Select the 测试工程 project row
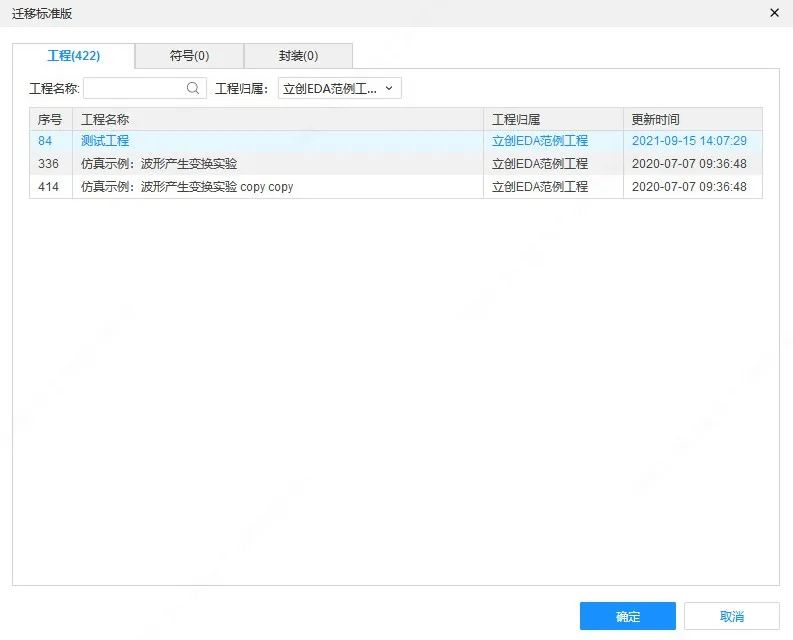Screen dimensions: 793x640 click(x=105, y=141)
